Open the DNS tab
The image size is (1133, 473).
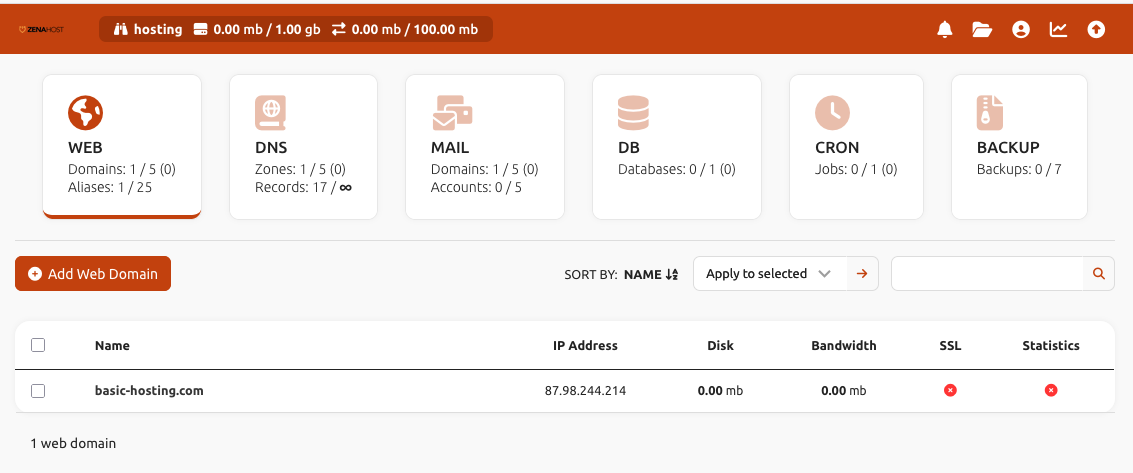(303, 146)
